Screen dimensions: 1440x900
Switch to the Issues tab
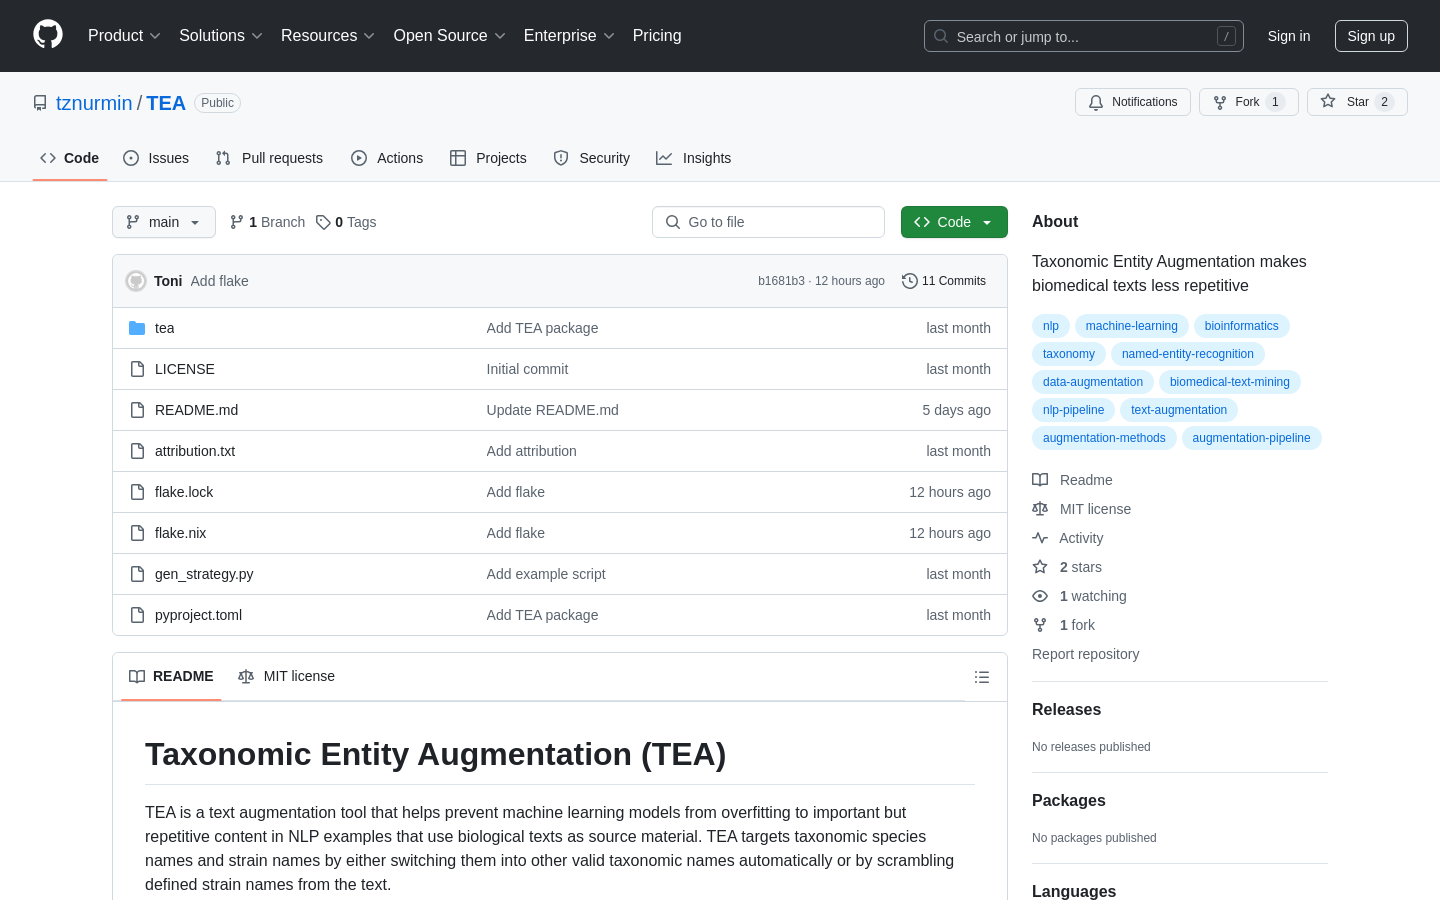point(156,158)
